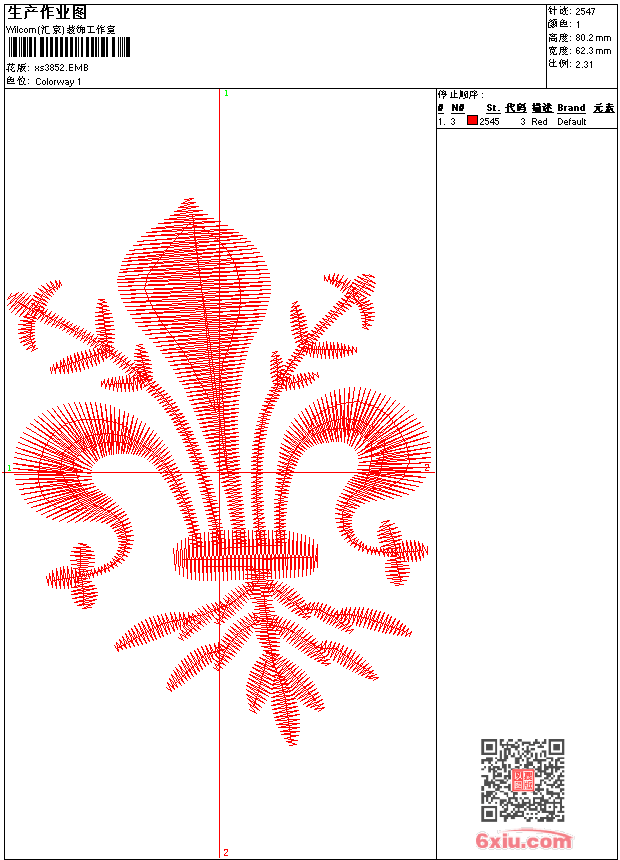
Task: Click the 6xiu.com watermark logo
Action: point(524,840)
